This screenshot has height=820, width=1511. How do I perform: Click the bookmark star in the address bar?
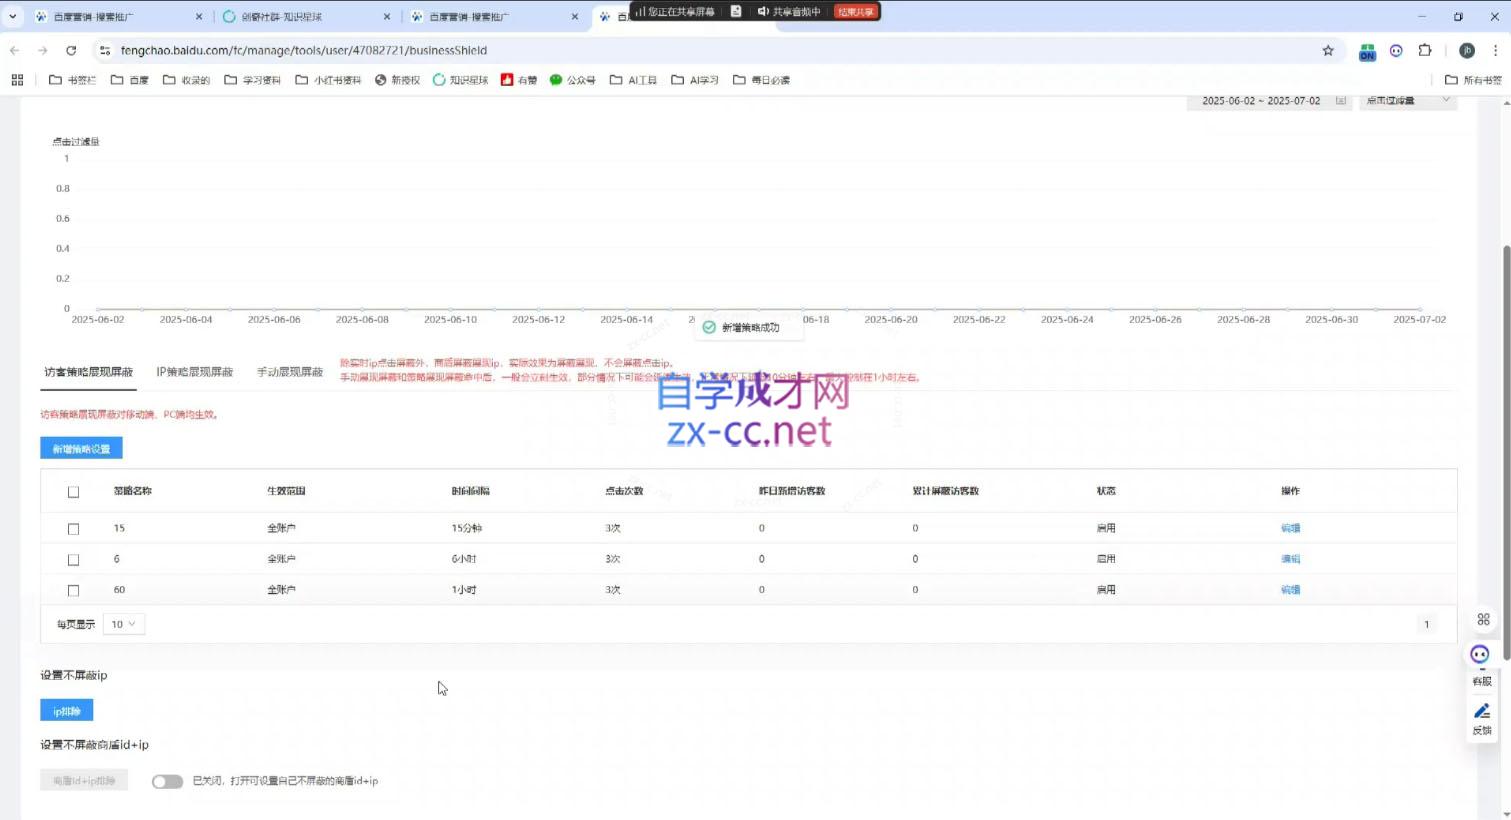pyautogui.click(x=1327, y=50)
